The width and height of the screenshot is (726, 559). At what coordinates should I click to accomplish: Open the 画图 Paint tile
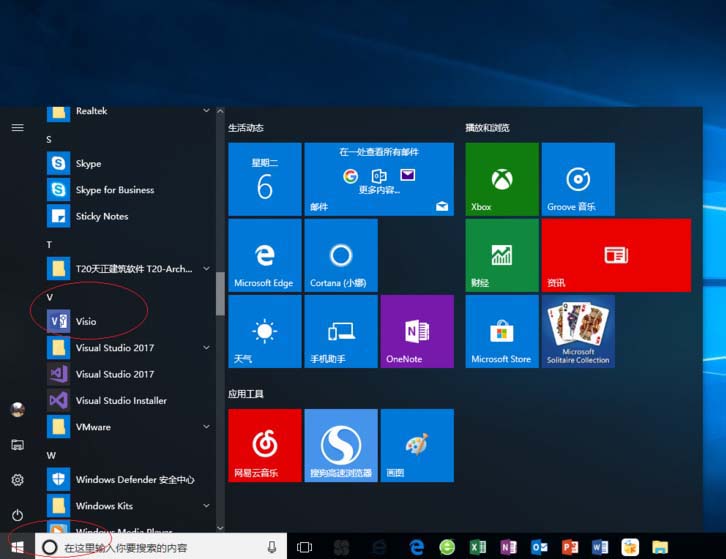point(417,446)
